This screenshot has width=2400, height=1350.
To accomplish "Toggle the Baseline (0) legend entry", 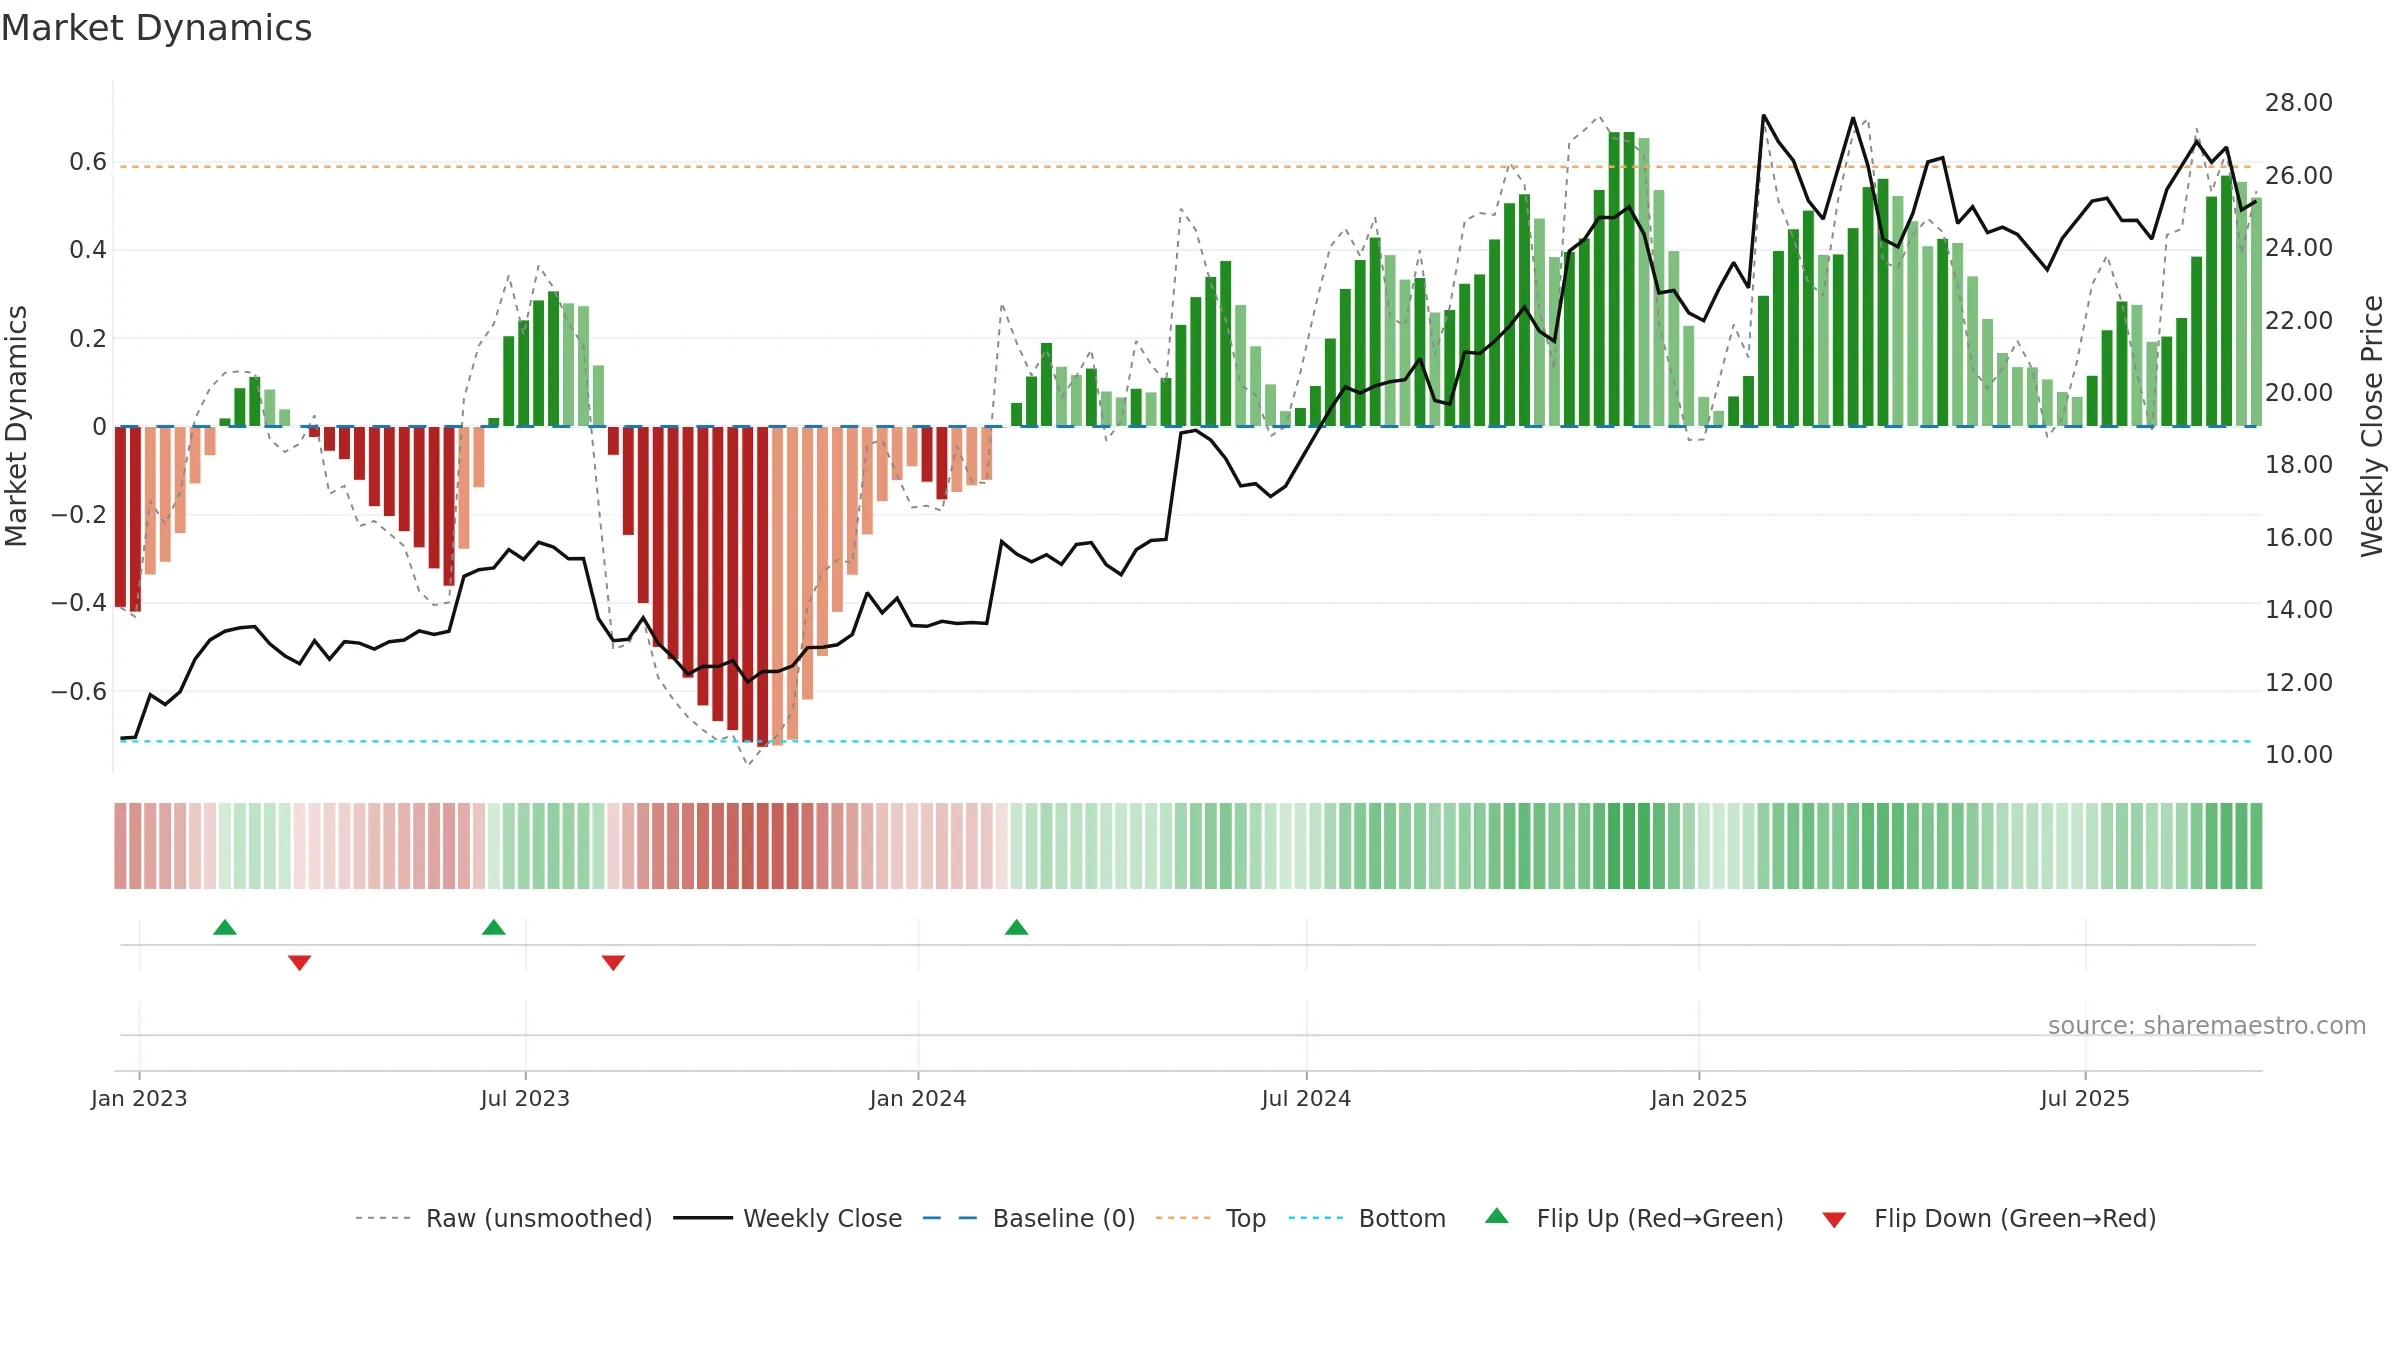I will pyautogui.click(x=1029, y=1218).
